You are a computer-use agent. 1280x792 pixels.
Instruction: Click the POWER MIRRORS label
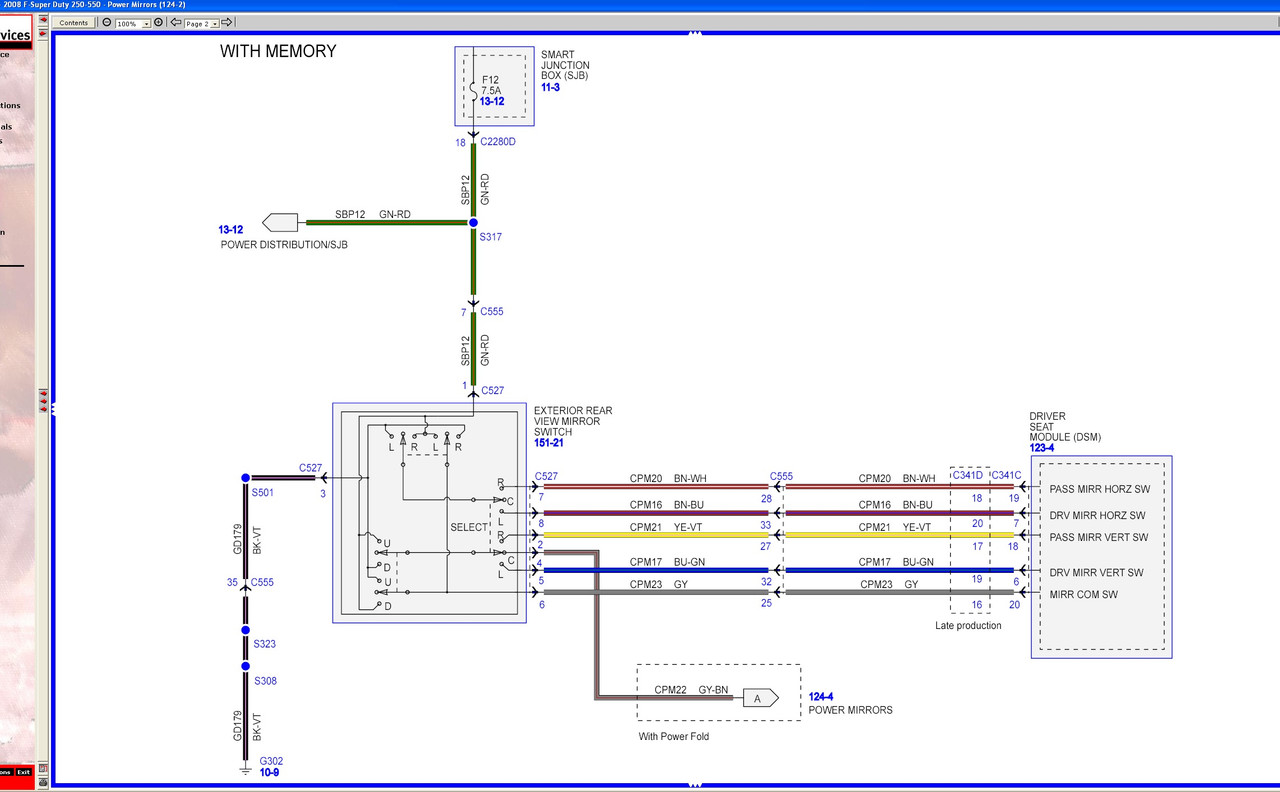point(850,710)
